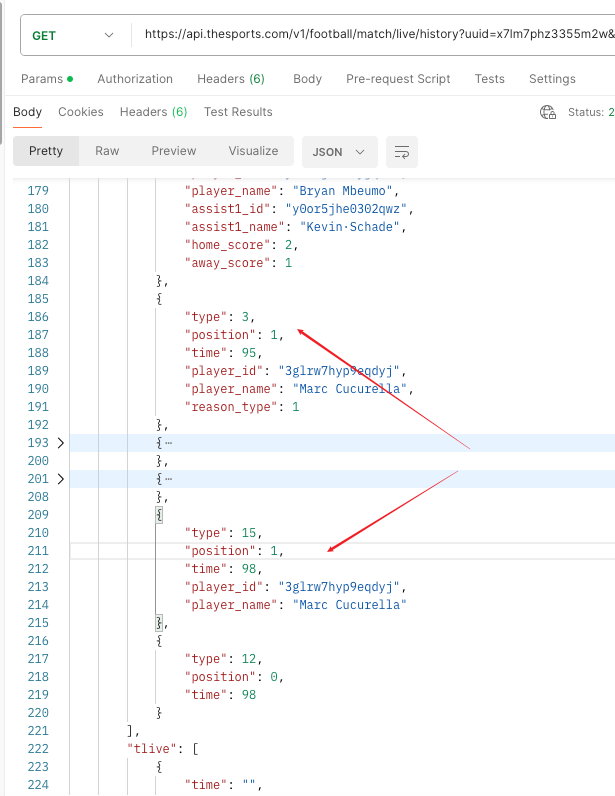This screenshot has height=796, width=615.
Task: Open the Authorization tab
Action: coord(135,79)
